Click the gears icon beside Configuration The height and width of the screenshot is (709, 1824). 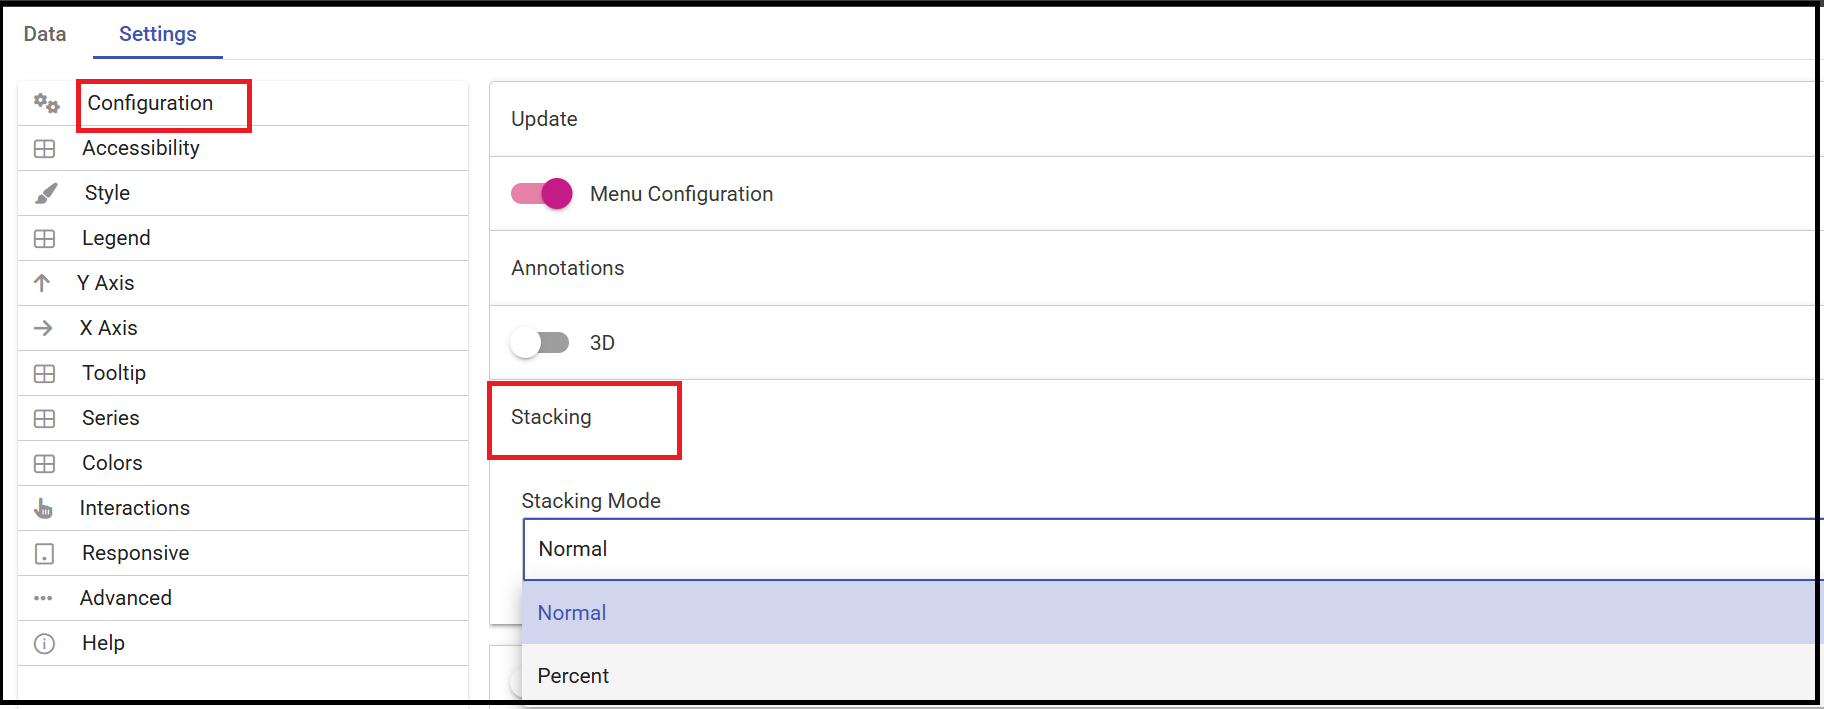tap(46, 103)
